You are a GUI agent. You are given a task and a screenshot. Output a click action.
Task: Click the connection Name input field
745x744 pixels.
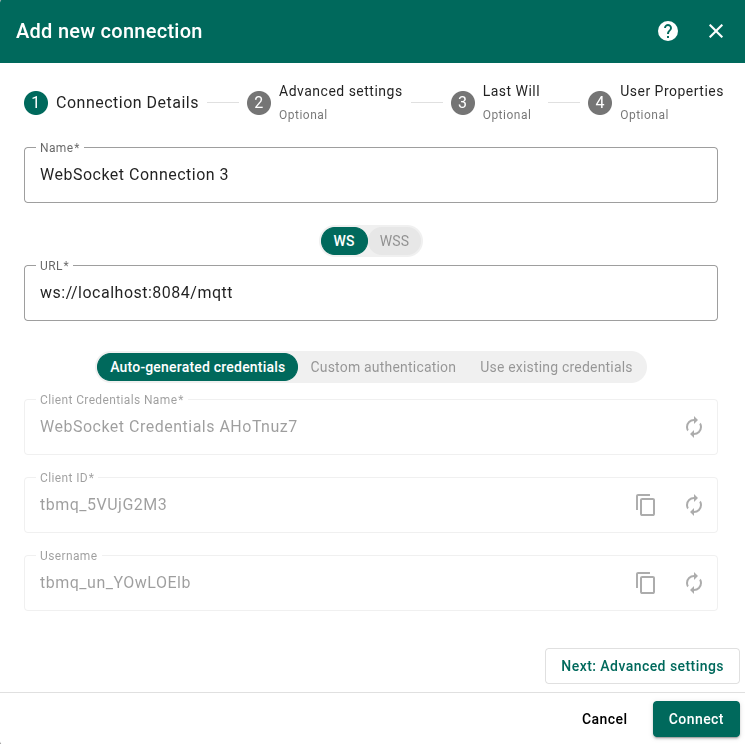point(370,175)
